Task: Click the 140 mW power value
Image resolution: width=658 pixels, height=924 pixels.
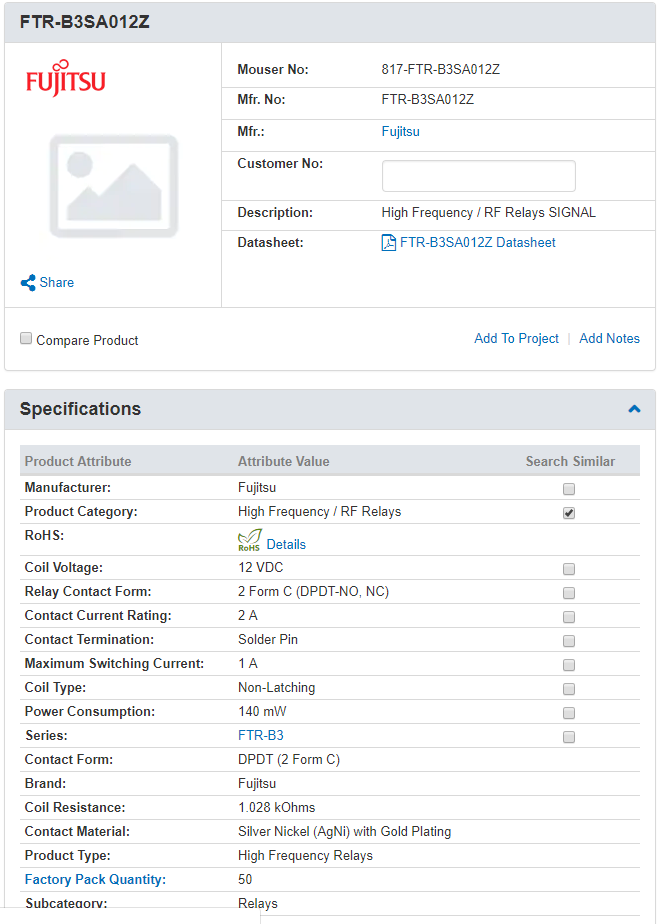Action: 262,711
